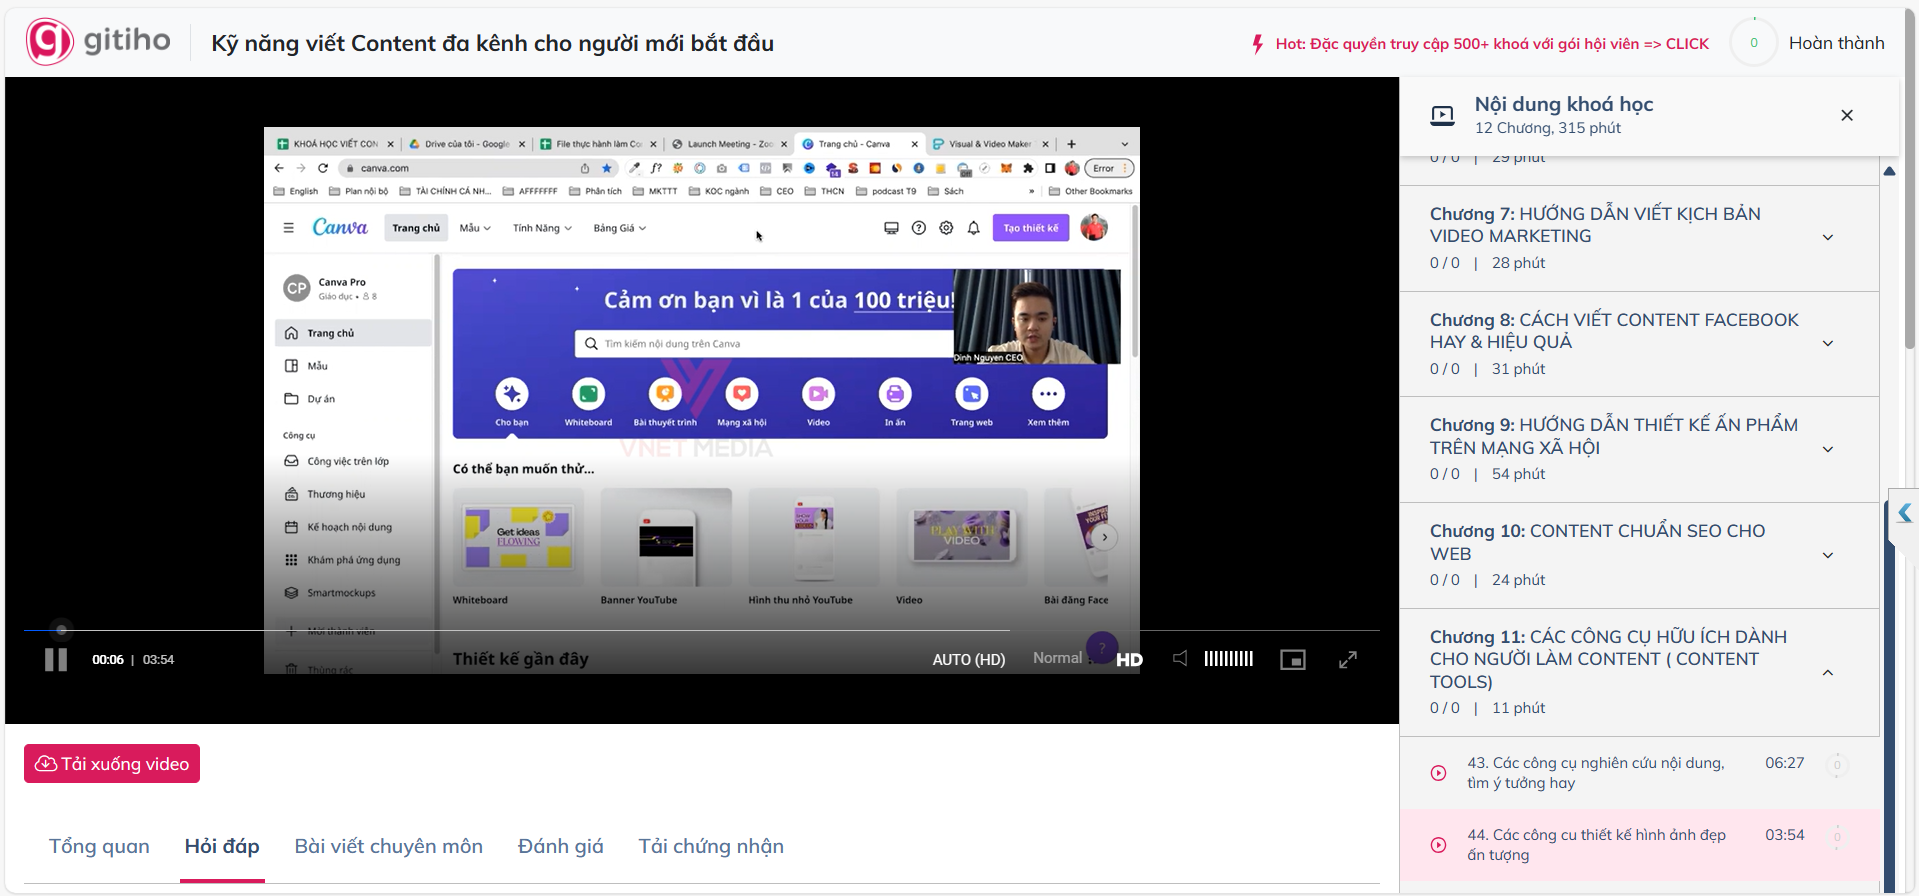Switch the video to fullscreen
Viewport: 1919px width, 896px height.
point(1348,659)
